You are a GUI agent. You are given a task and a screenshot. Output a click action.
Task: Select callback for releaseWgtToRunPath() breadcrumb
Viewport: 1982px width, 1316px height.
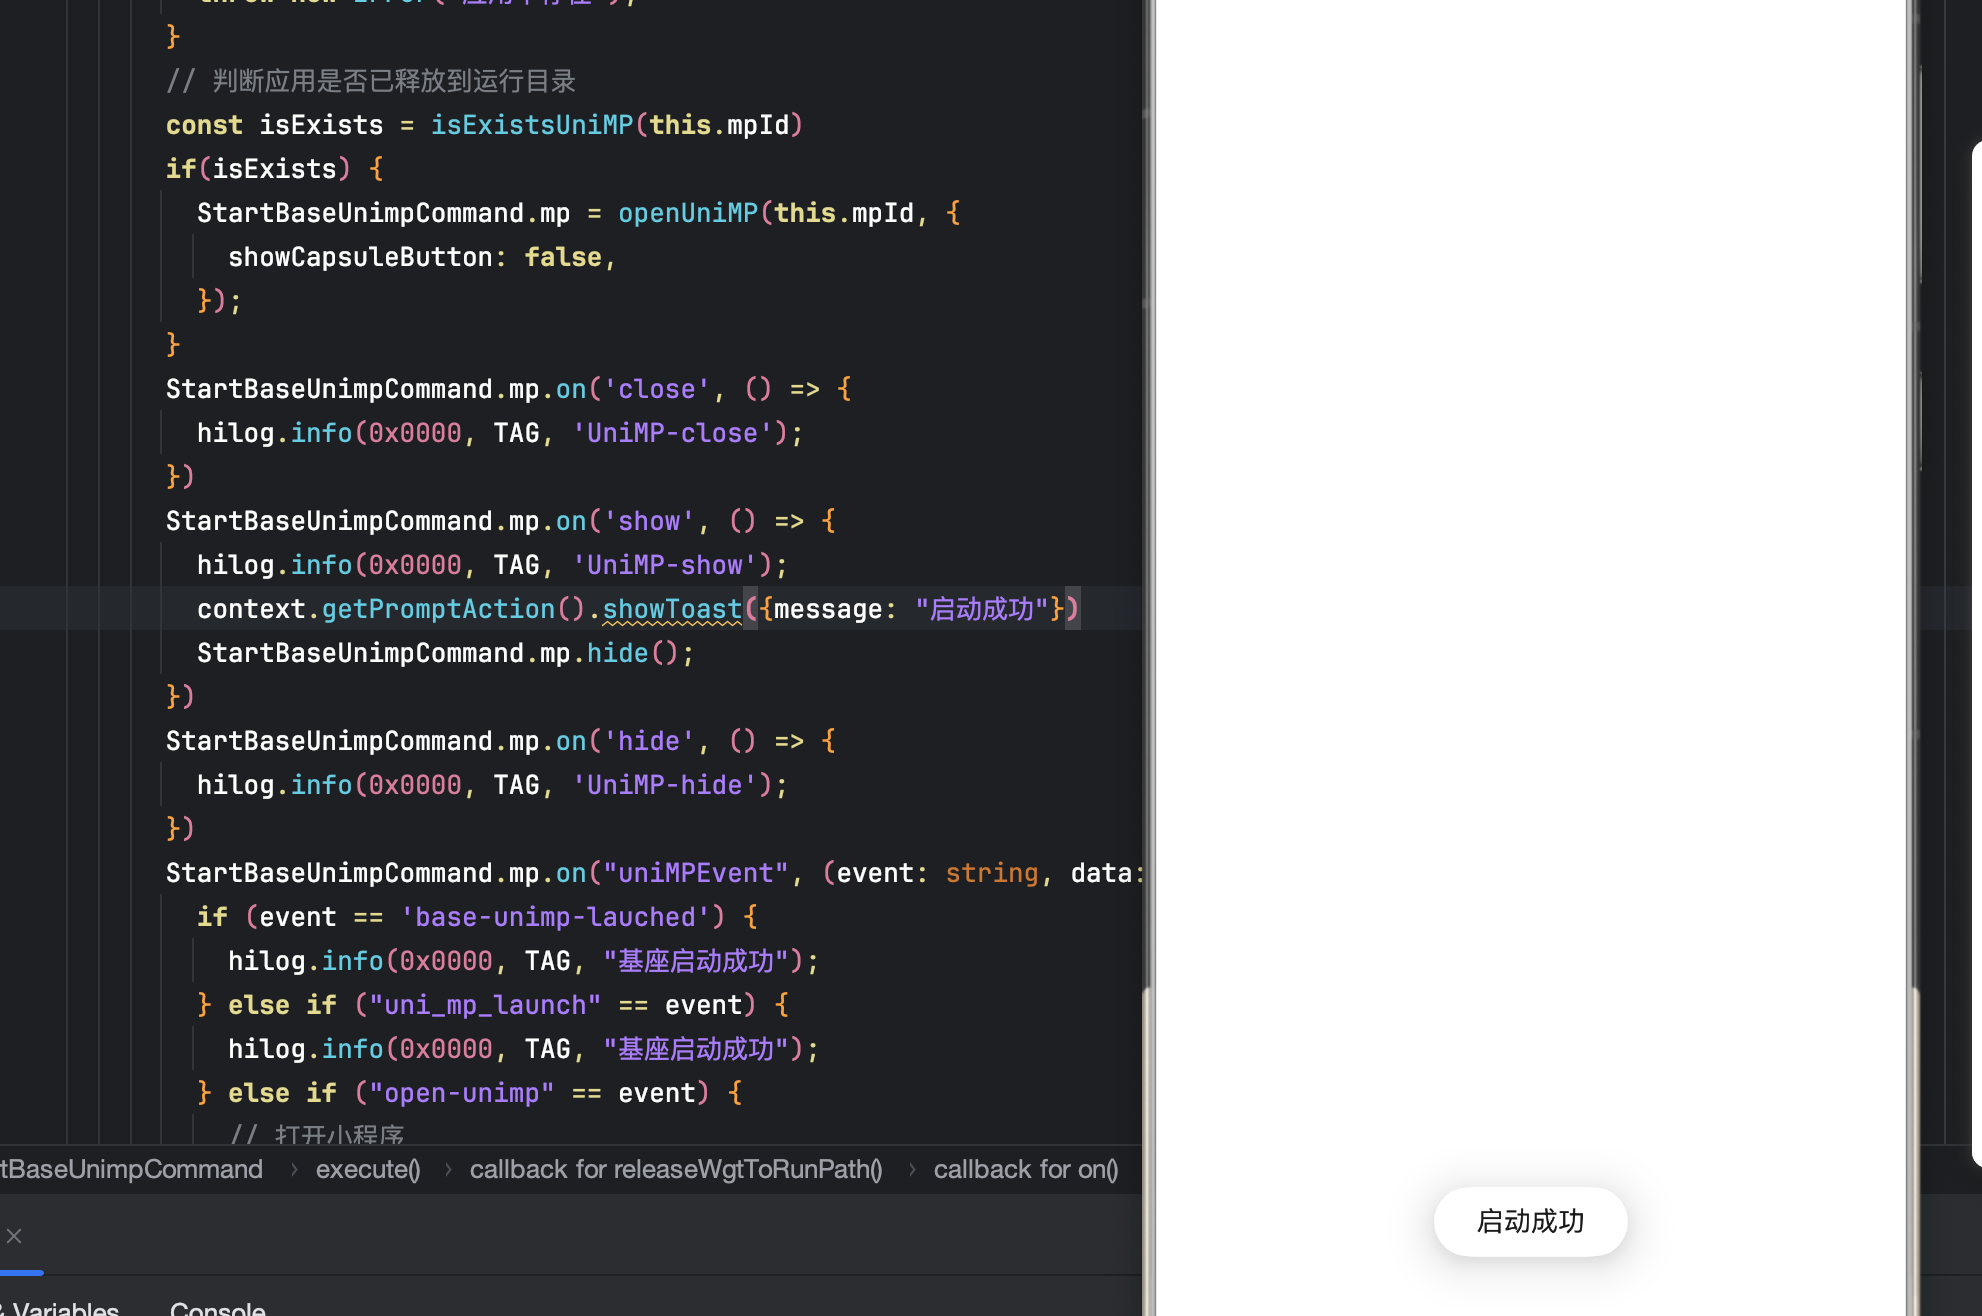675,1169
